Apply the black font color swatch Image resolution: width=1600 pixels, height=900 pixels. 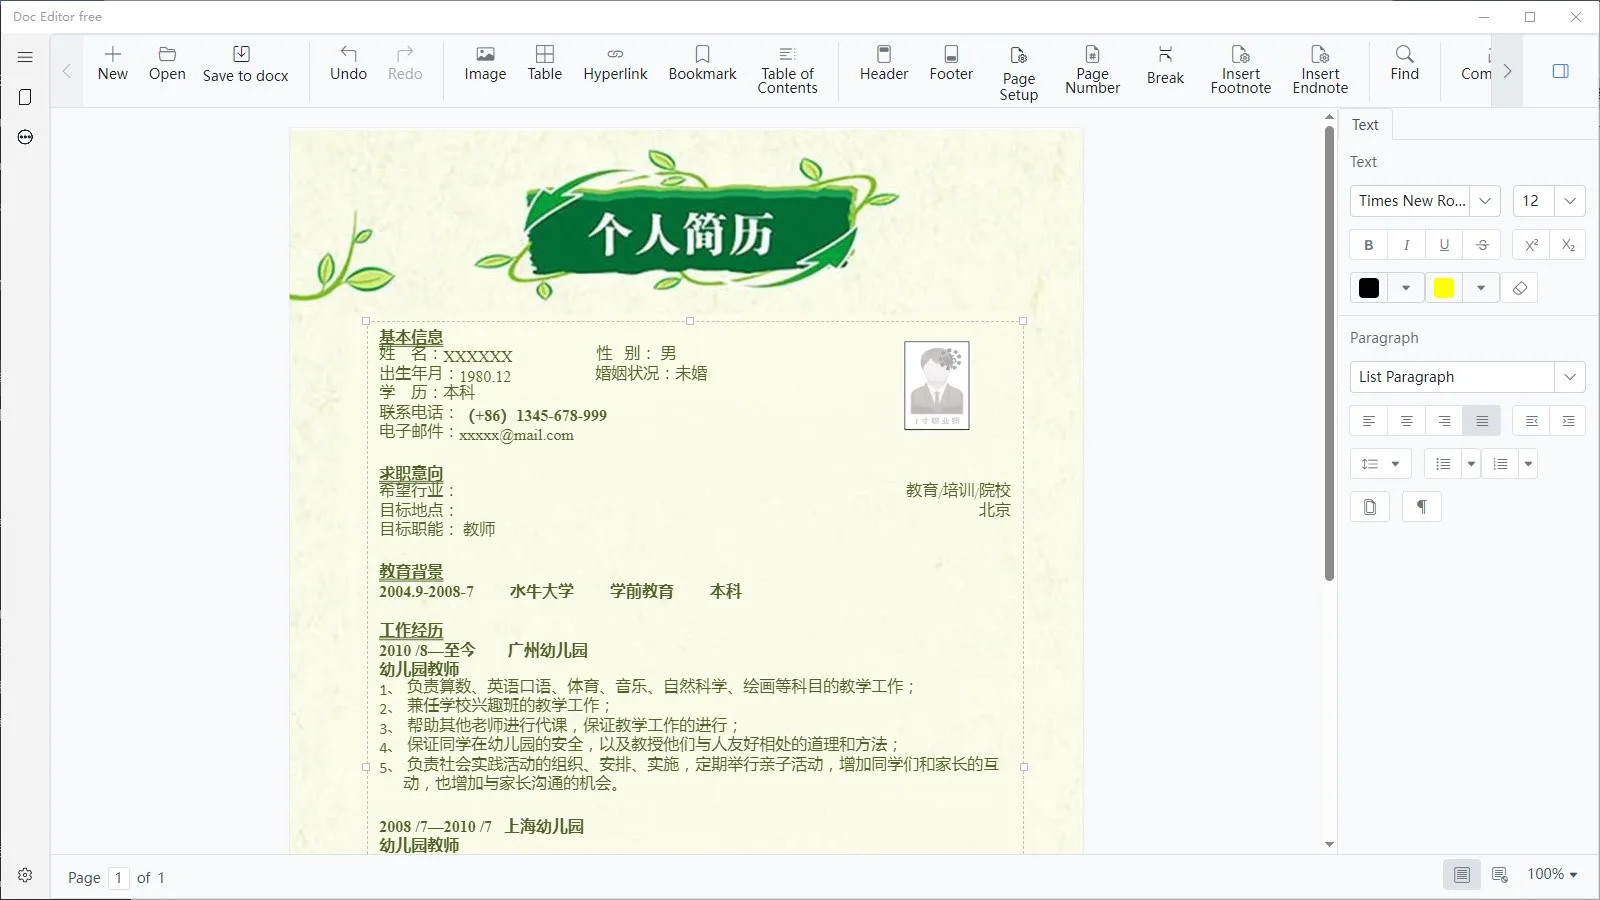coord(1369,288)
